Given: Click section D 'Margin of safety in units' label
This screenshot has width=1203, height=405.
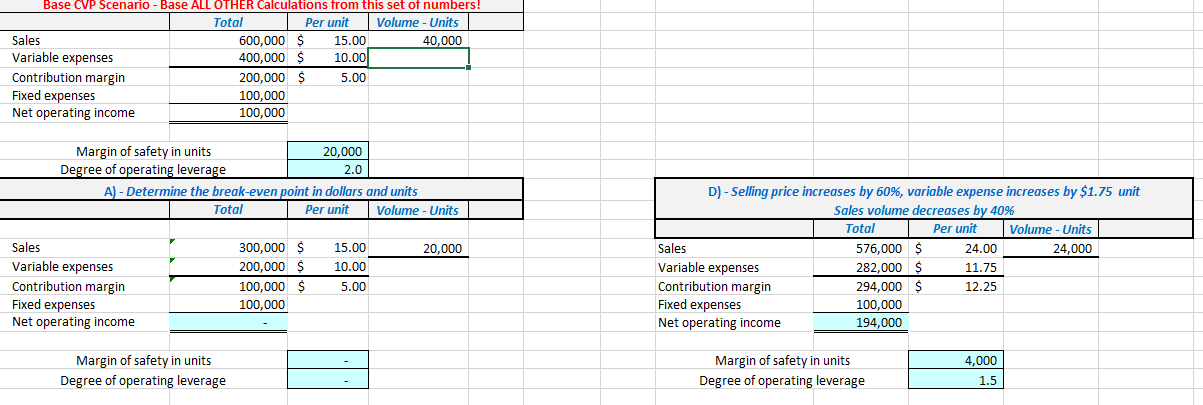Looking at the screenshot, I should tap(783, 360).
